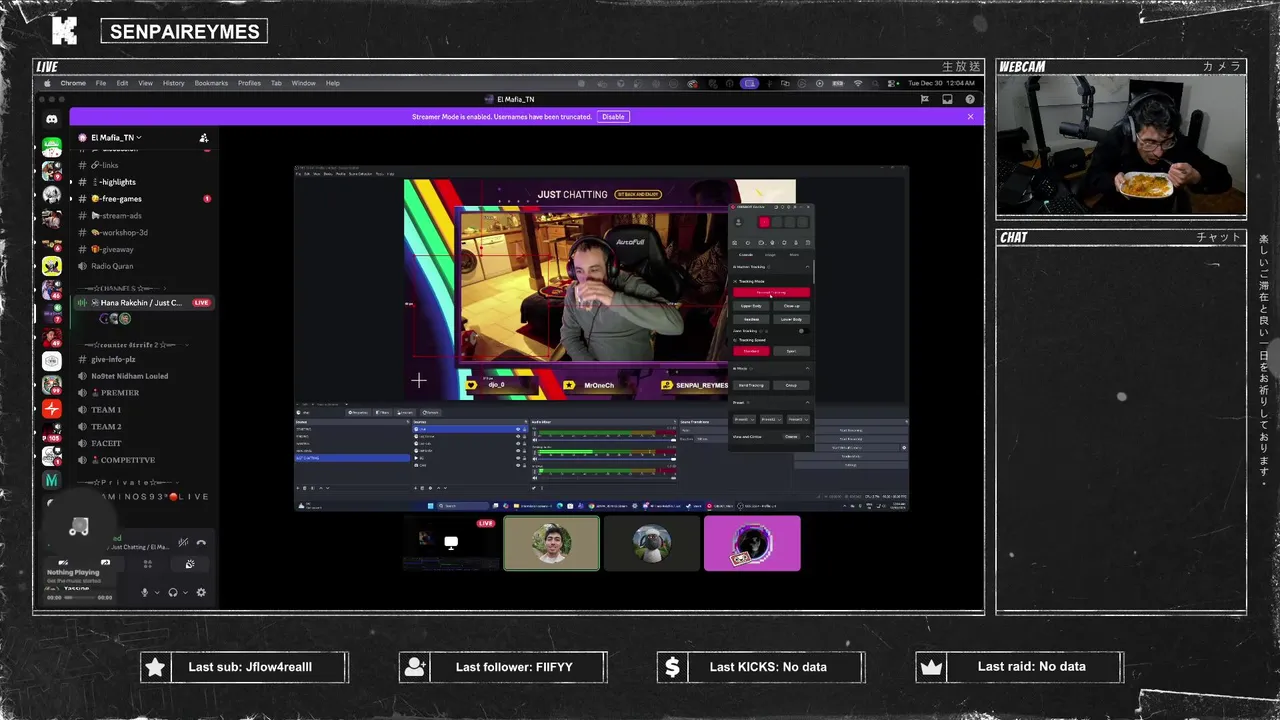Open the activities grid icon in voice panel

point(147,564)
